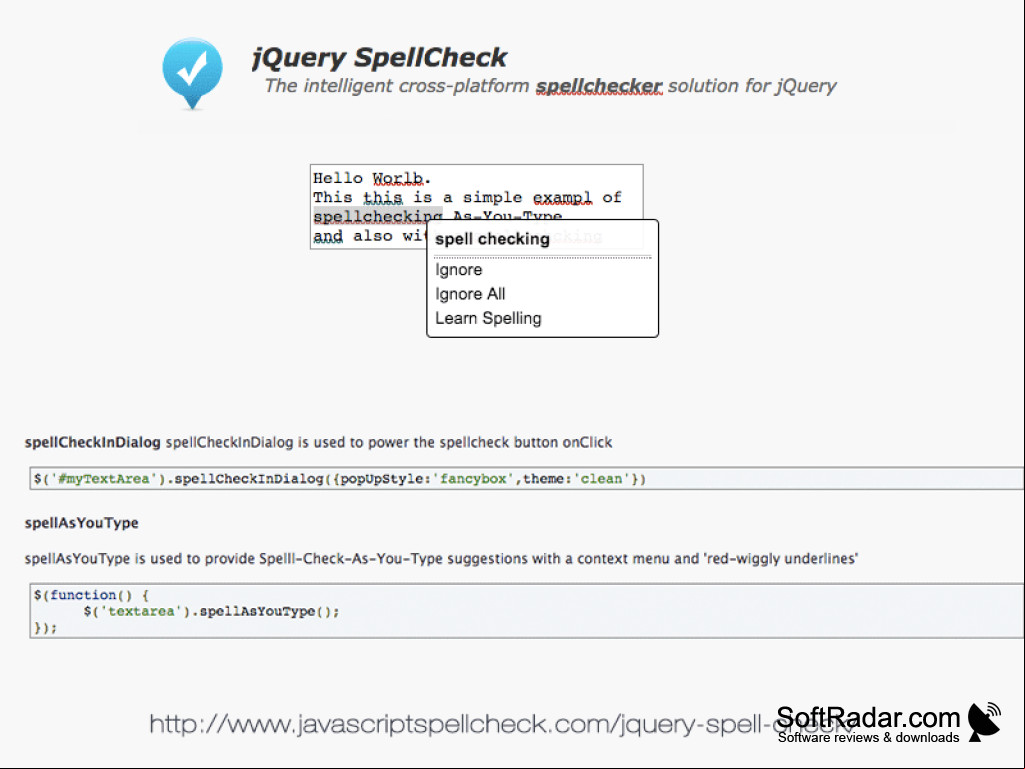Image resolution: width=1025 pixels, height=769 pixels.
Task: Click the underlined 'spellchecker' word in tagline
Action: [x=599, y=86]
